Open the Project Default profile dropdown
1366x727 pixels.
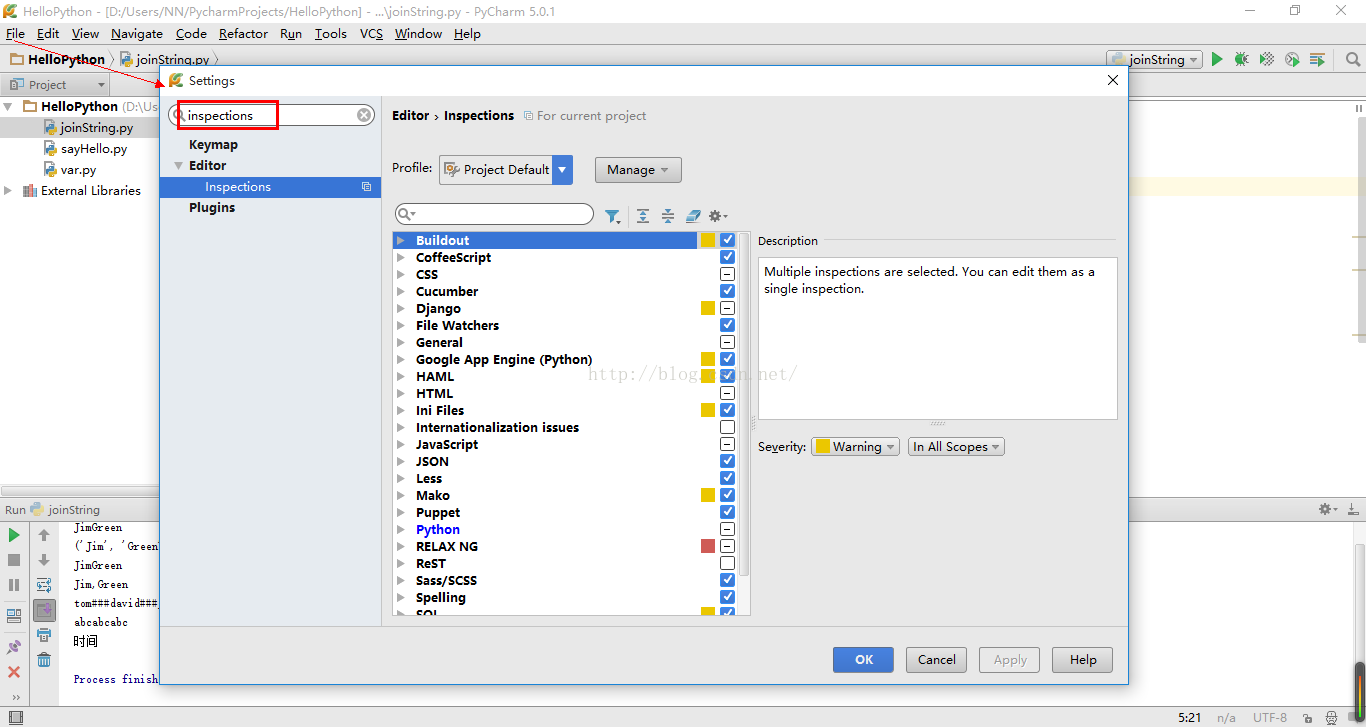(506, 170)
